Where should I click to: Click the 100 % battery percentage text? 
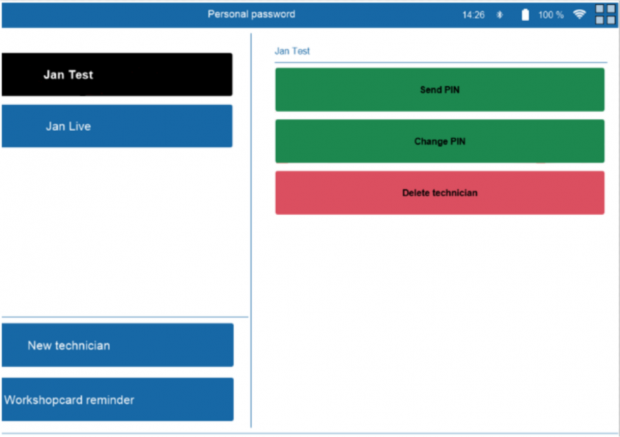551,15
